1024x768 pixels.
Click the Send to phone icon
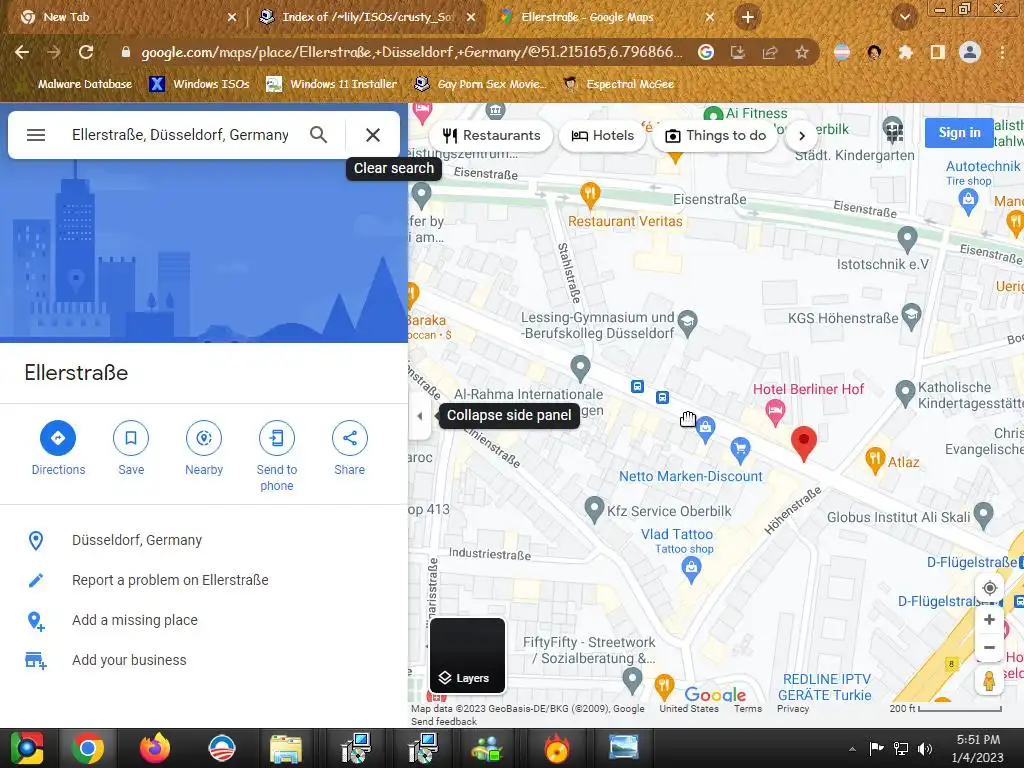[277, 438]
